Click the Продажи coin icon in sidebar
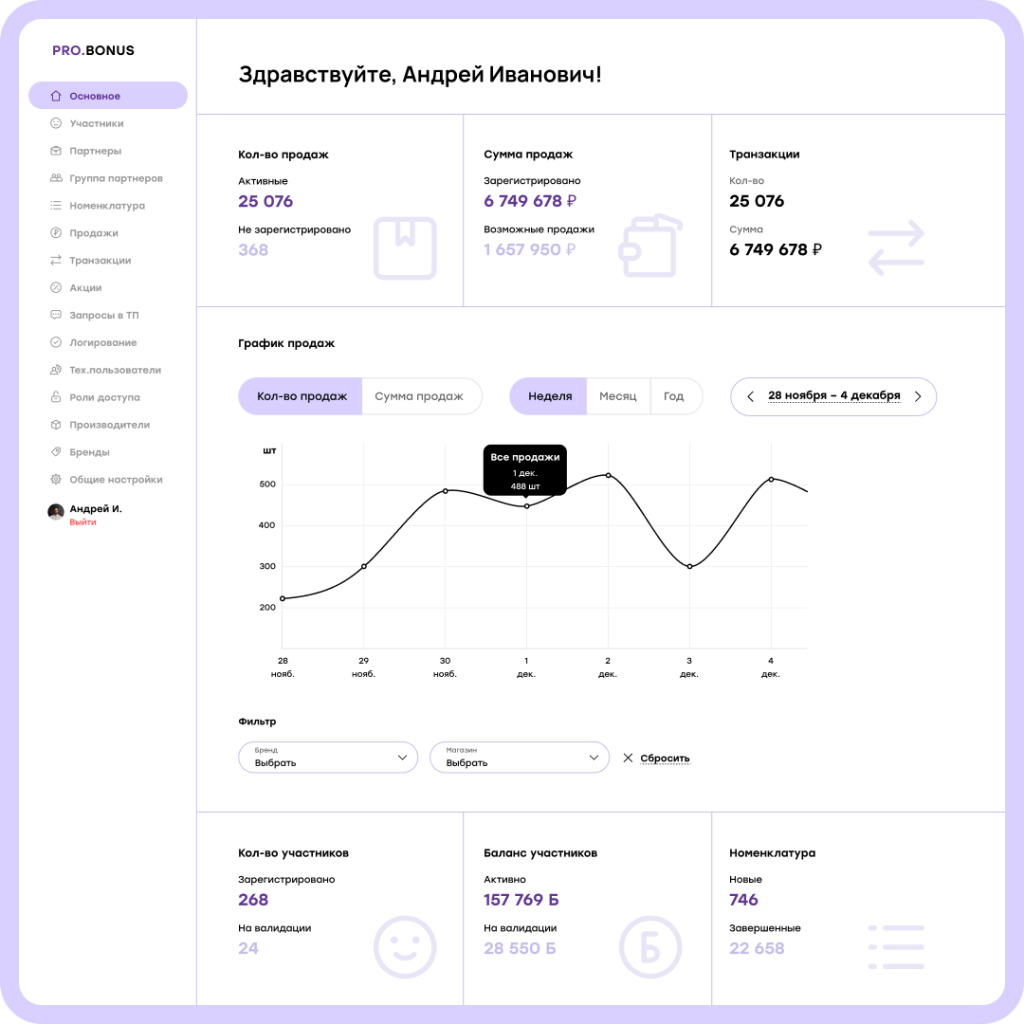This screenshot has width=1024, height=1024. [x=56, y=233]
